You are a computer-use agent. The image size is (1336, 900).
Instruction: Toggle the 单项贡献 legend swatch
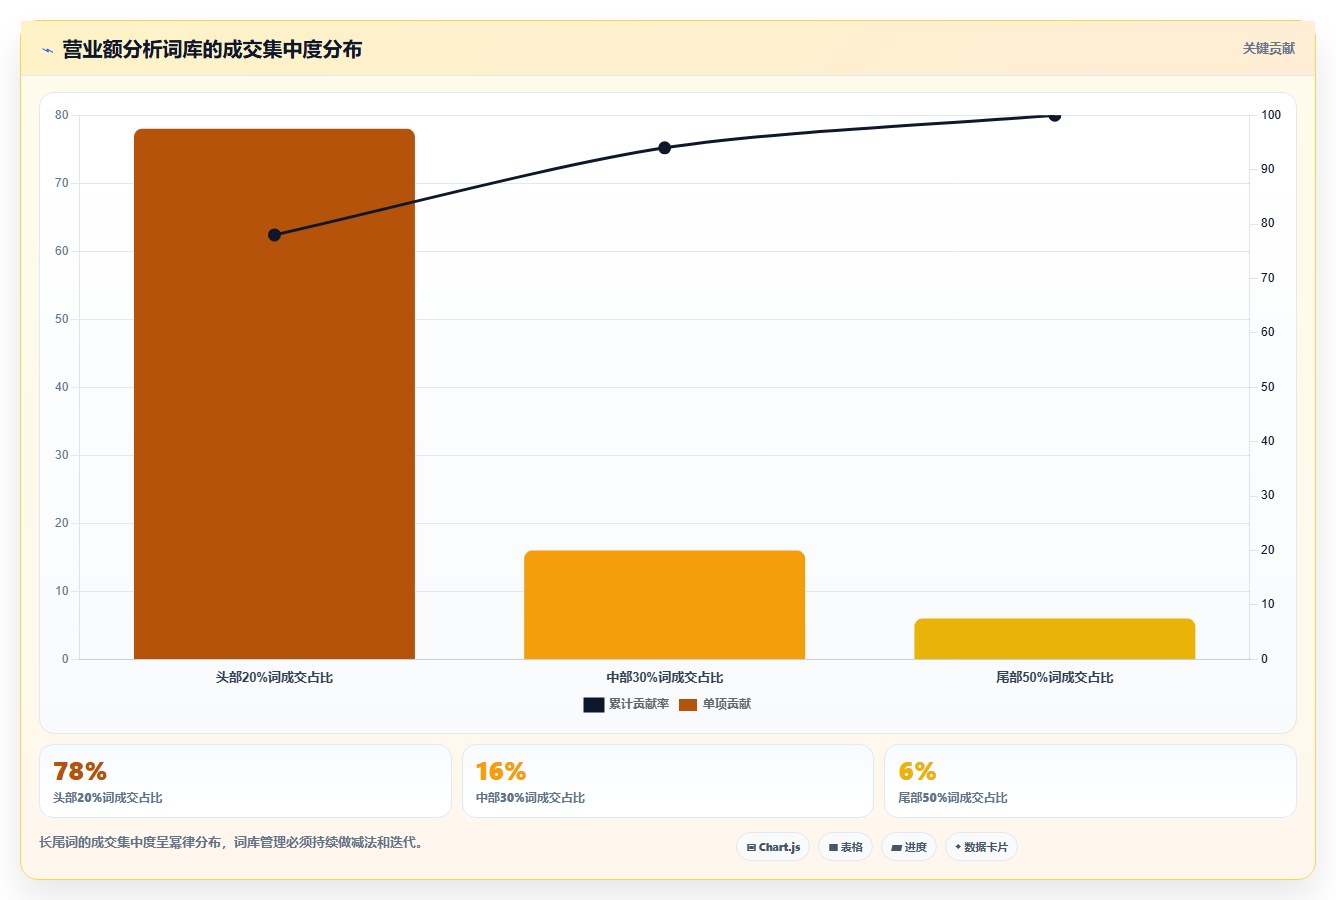[x=688, y=705]
